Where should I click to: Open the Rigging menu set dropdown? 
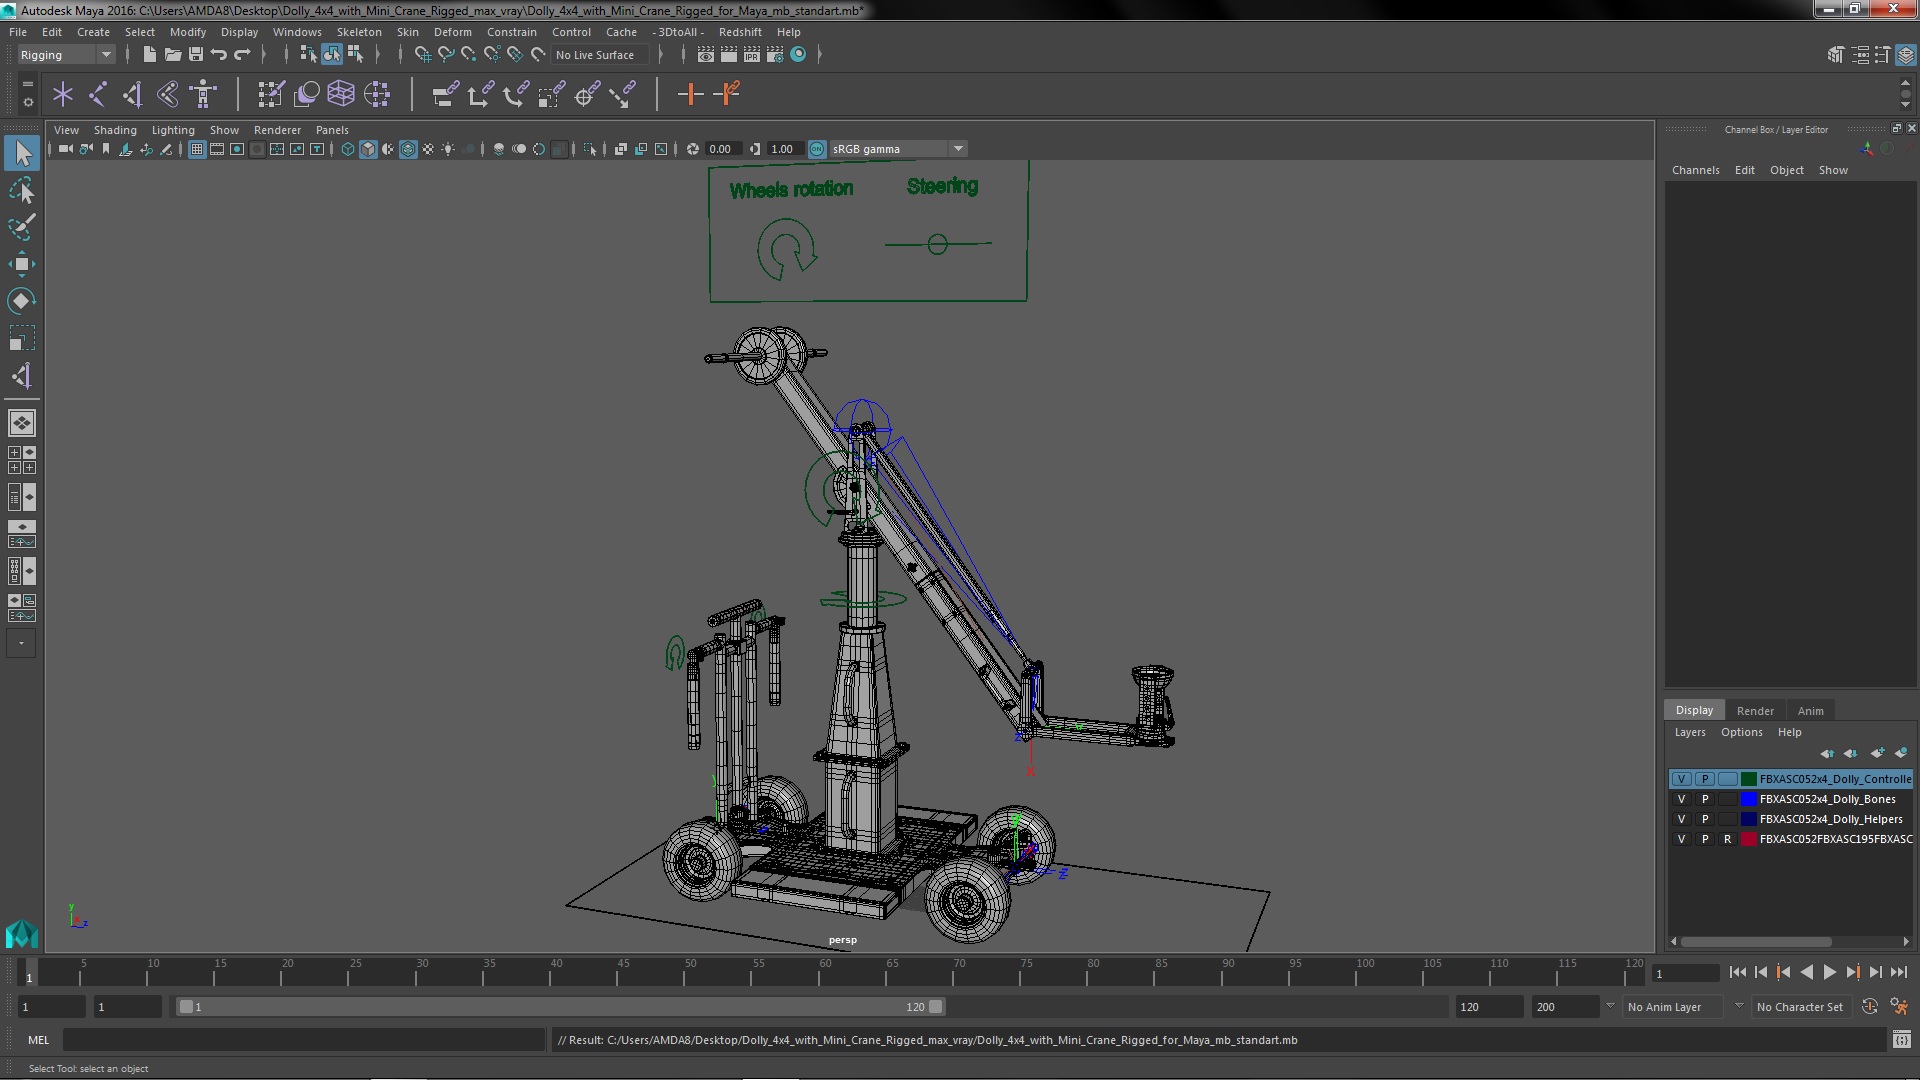[x=65, y=55]
